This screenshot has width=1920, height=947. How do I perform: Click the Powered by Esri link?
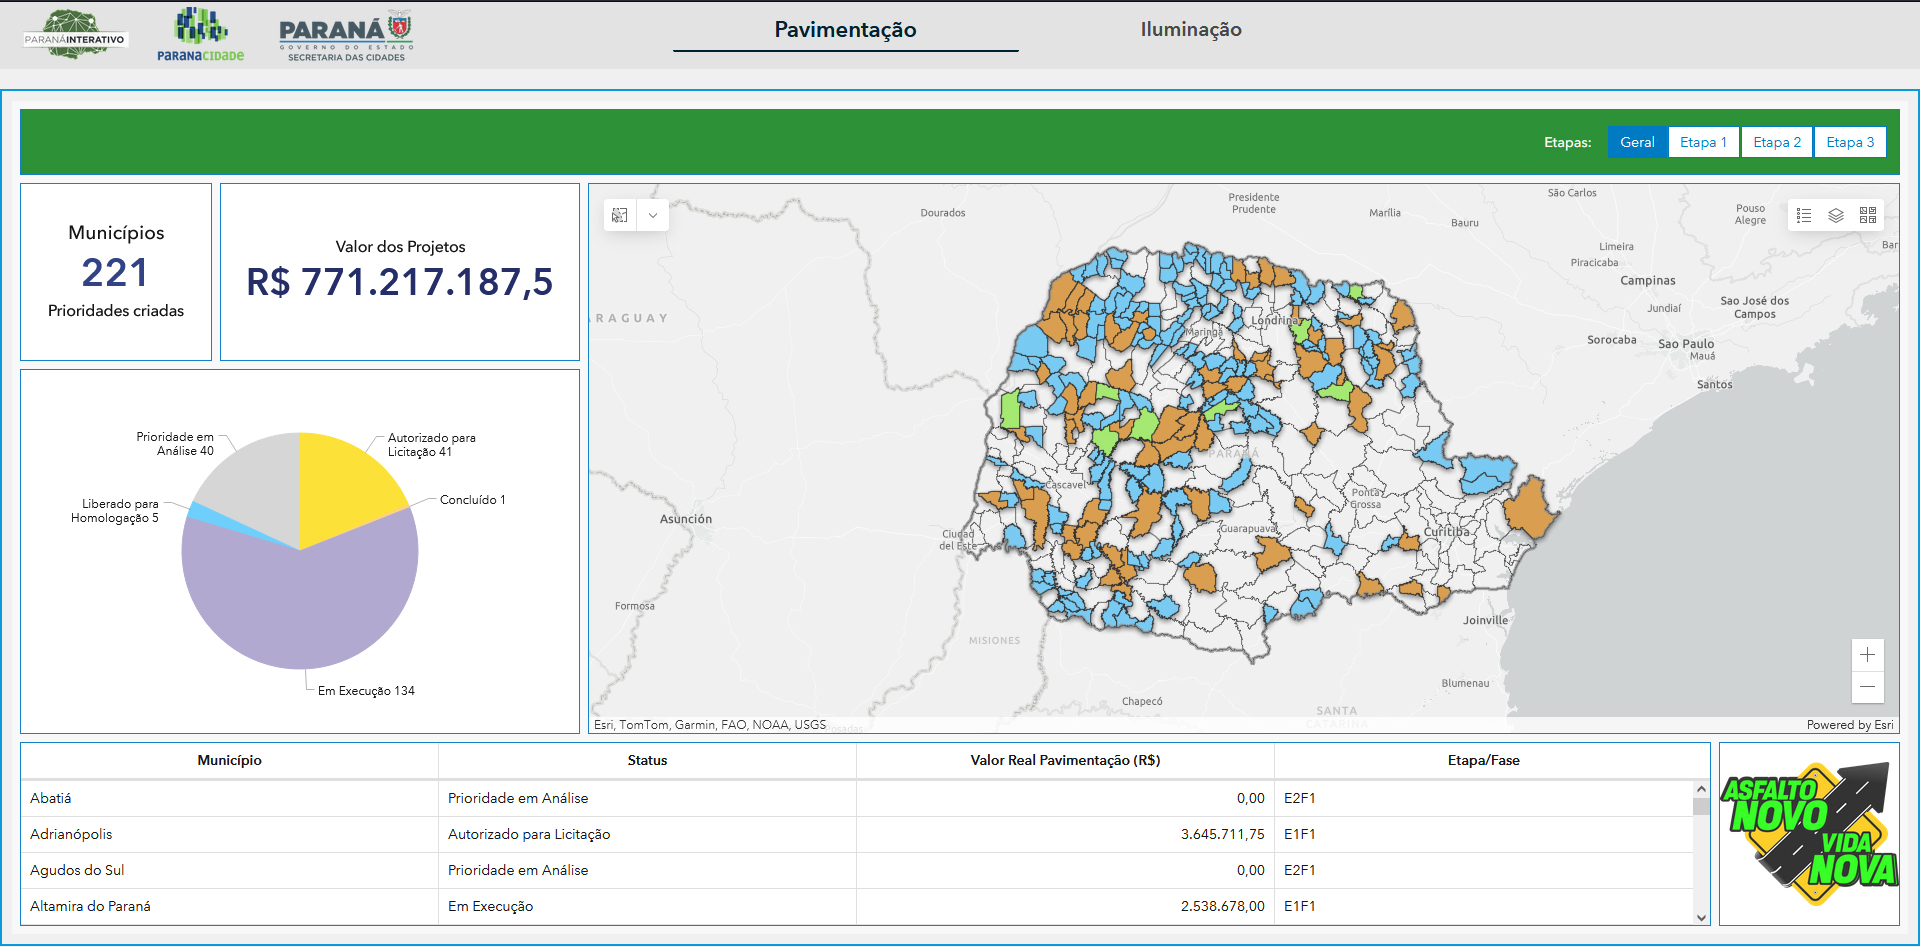[1849, 725]
